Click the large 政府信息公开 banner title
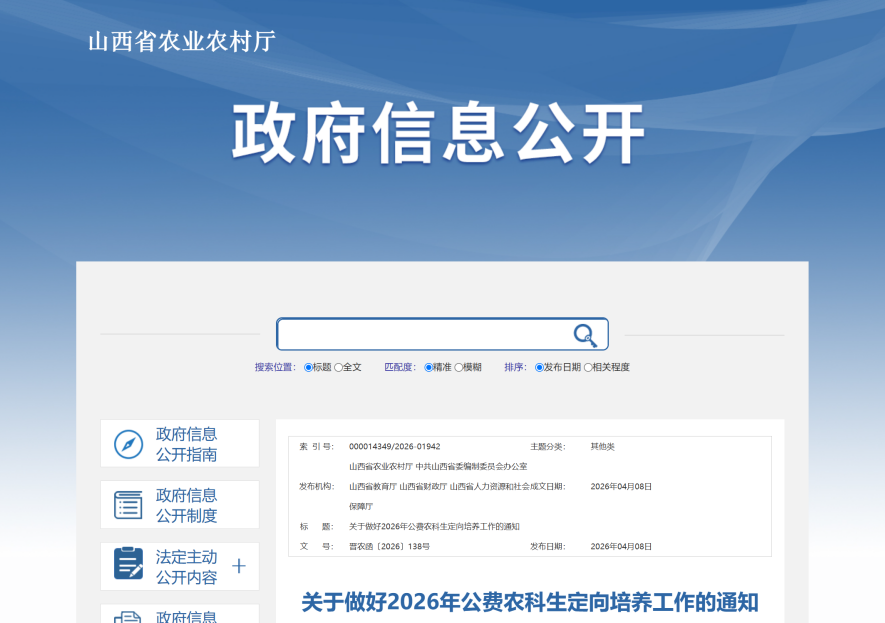This screenshot has height=623, width=885. point(439,133)
